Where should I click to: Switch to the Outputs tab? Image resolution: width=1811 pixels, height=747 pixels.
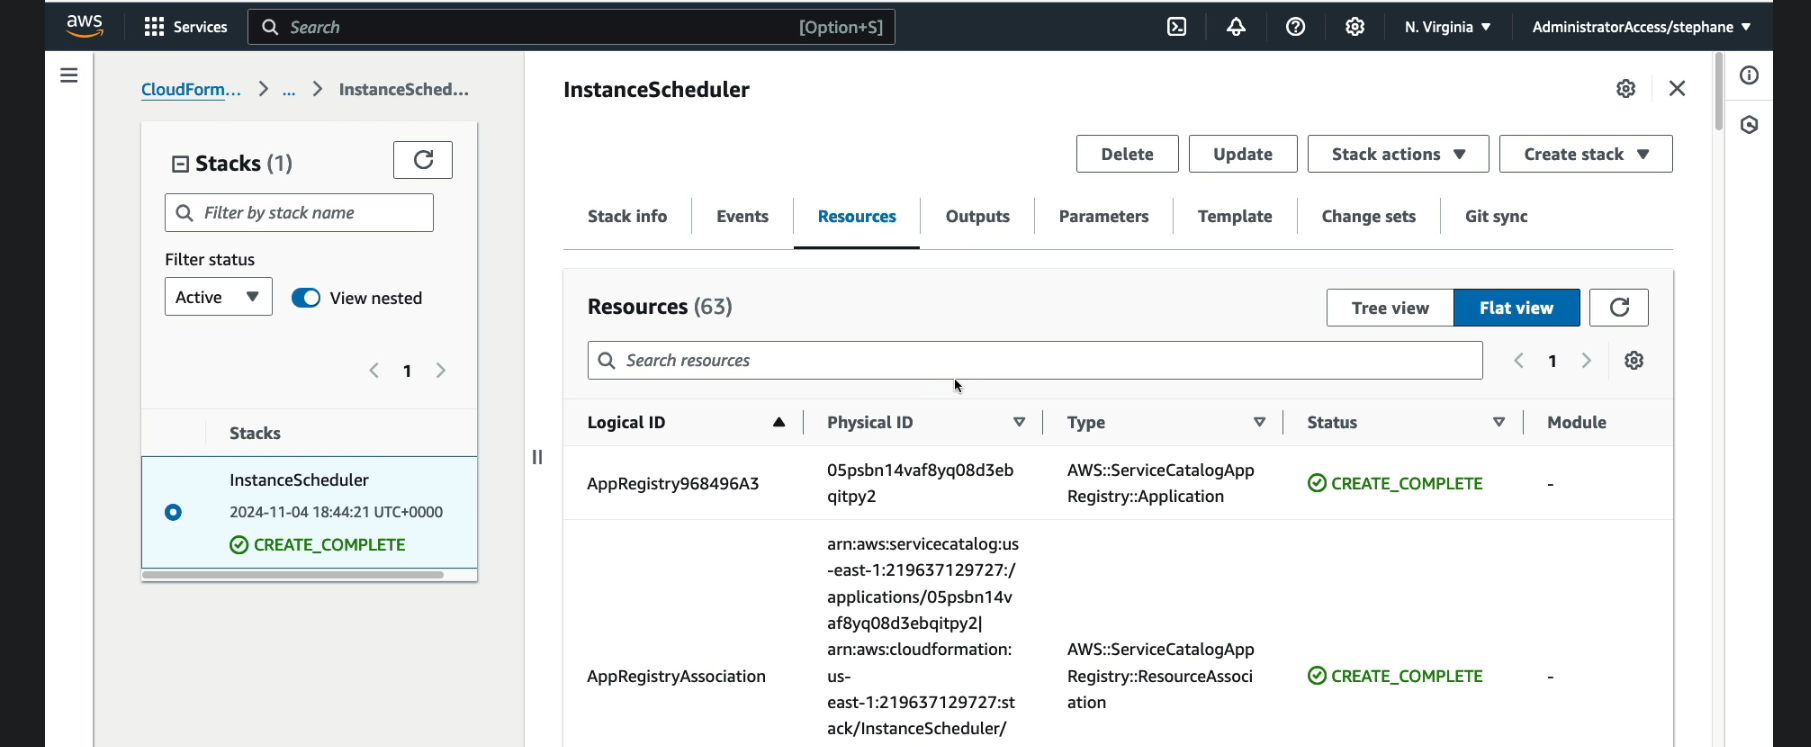pos(977,216)
